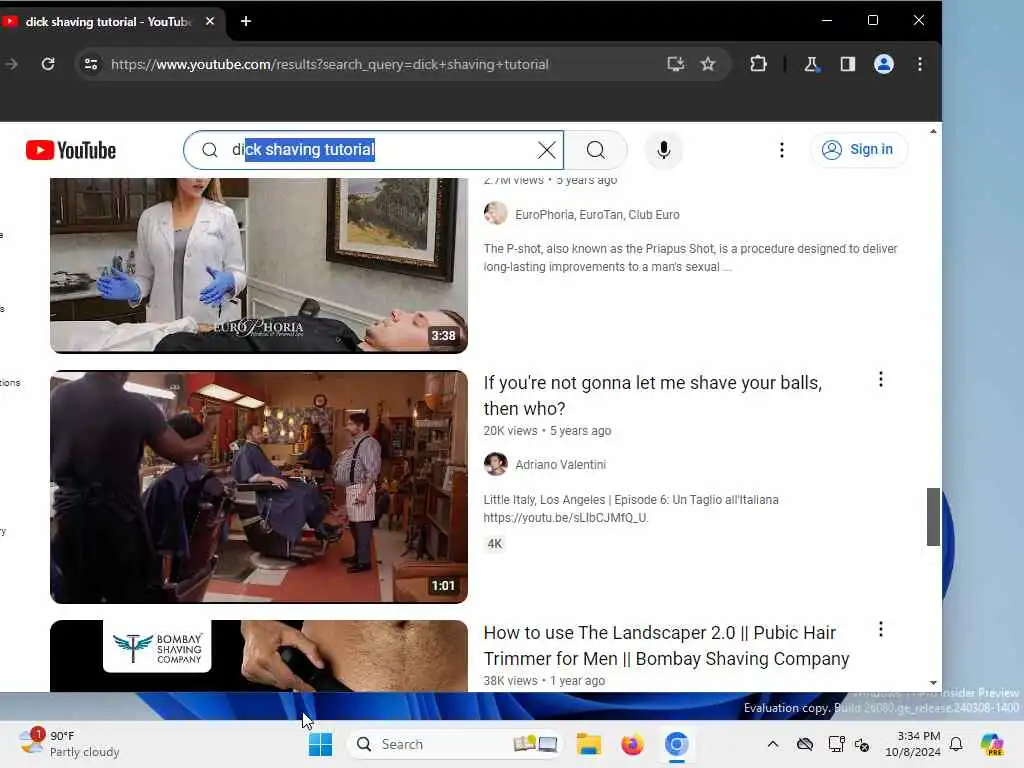The width and height of the screenshot is (1024, 768).
Task: Bookmark this page with star icon
Action: 708,64
